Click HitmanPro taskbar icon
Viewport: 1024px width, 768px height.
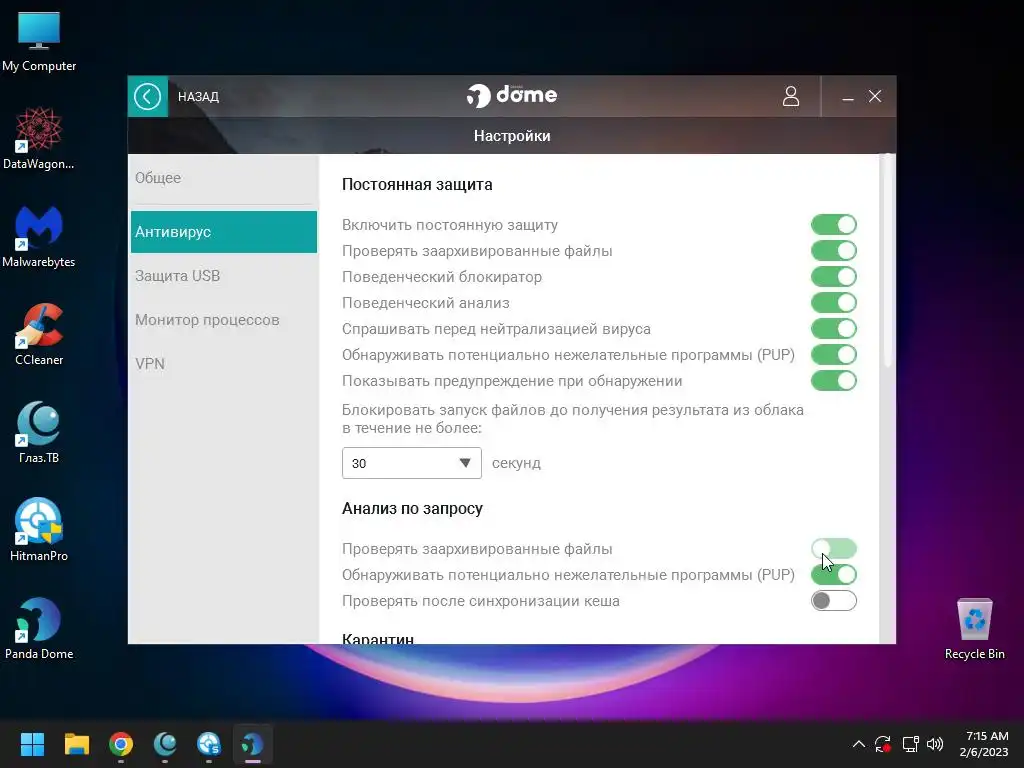(x=209, y=744)
